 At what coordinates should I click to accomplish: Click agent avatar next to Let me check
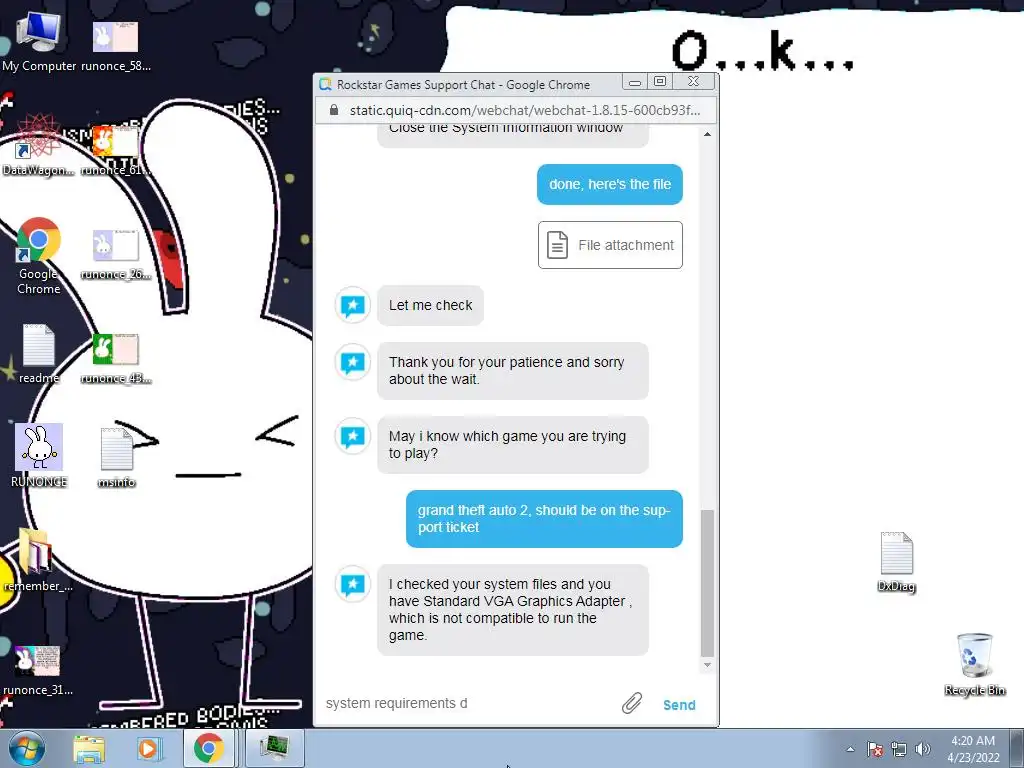(353, 305)
